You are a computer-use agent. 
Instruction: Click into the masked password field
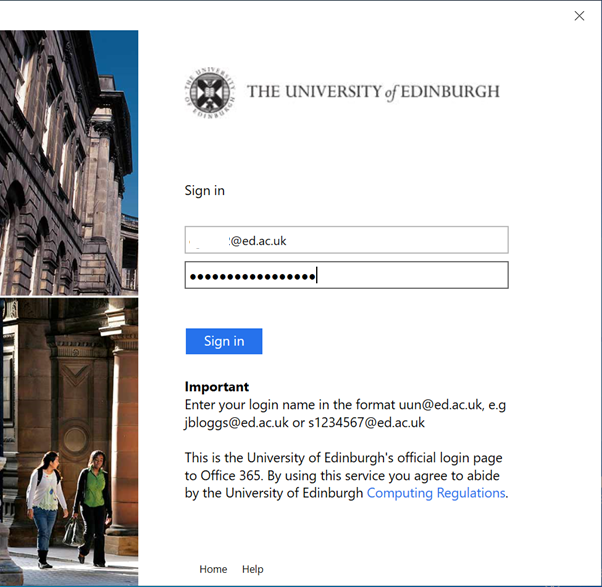(x=346, y=275)
